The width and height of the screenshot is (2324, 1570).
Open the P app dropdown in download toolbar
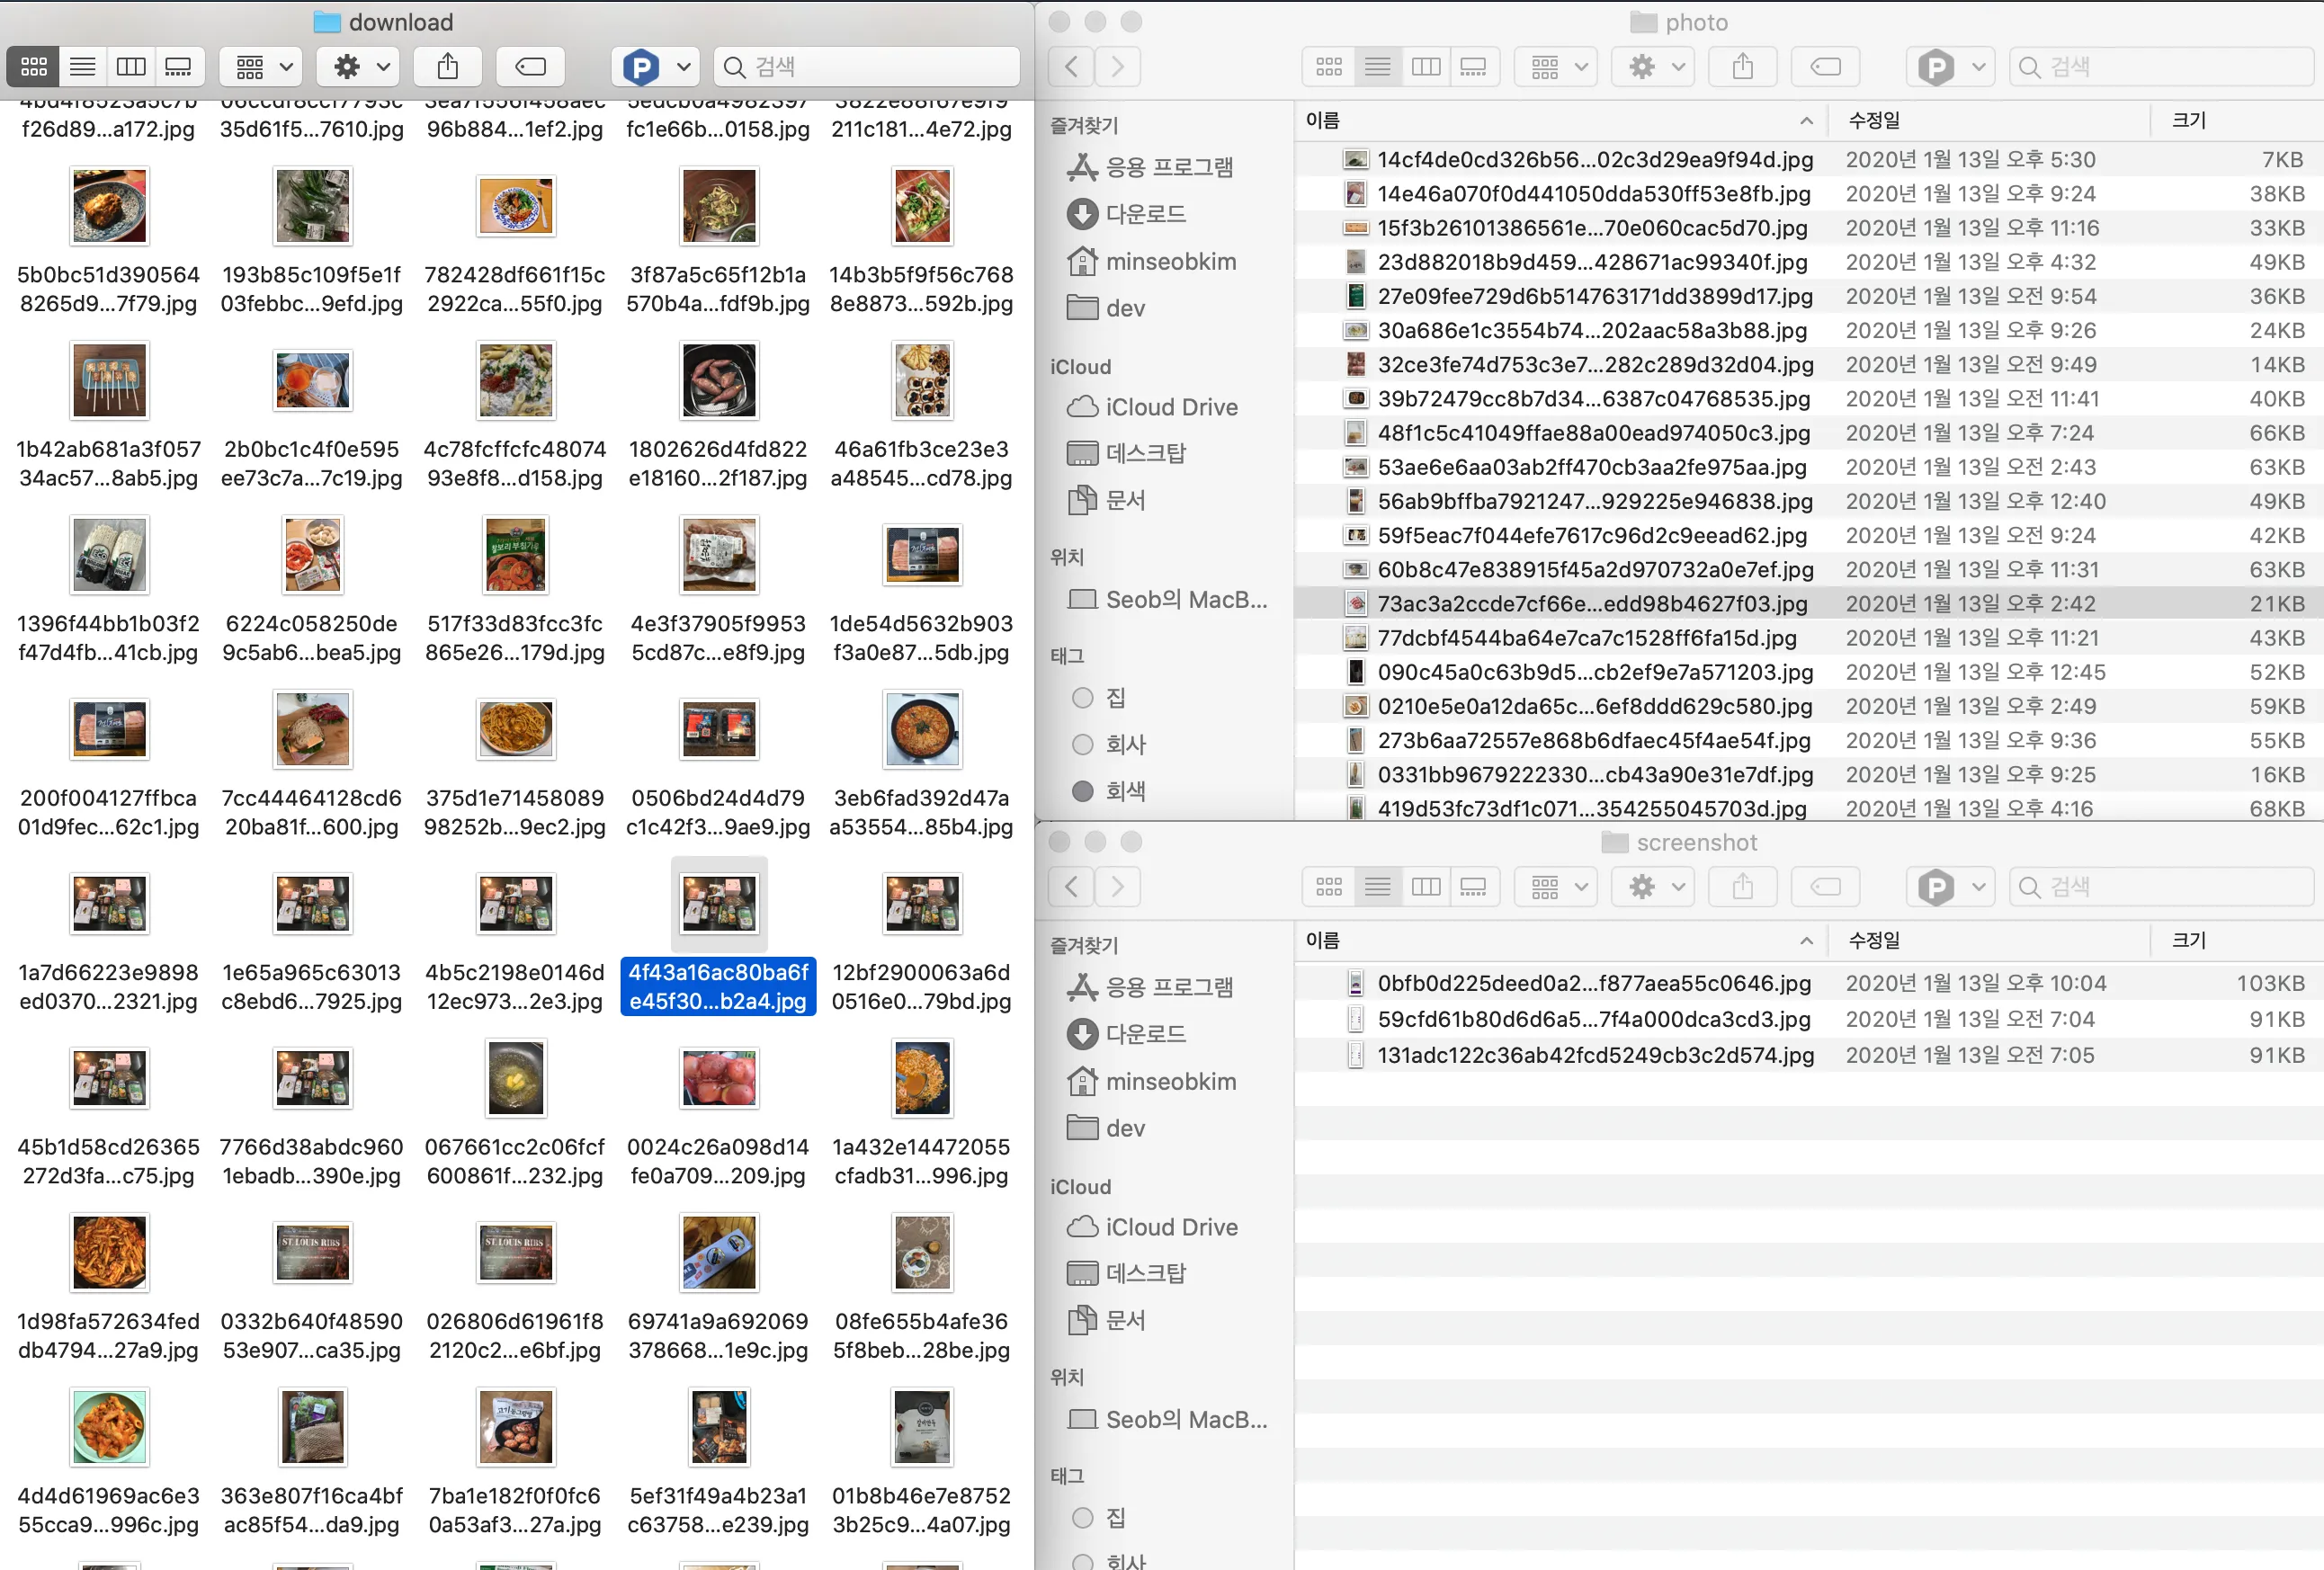click(x=656, y=67)
